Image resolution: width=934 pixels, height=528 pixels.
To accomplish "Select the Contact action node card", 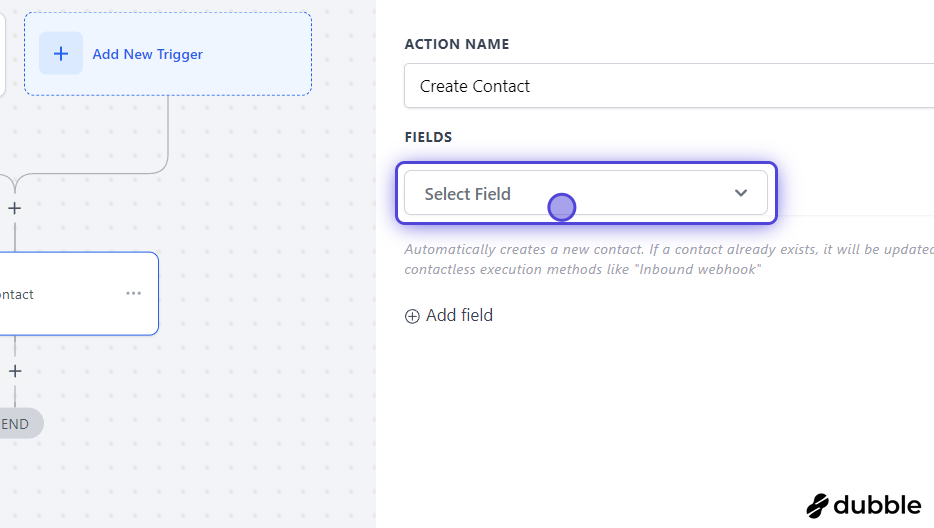I will (77, 294).
